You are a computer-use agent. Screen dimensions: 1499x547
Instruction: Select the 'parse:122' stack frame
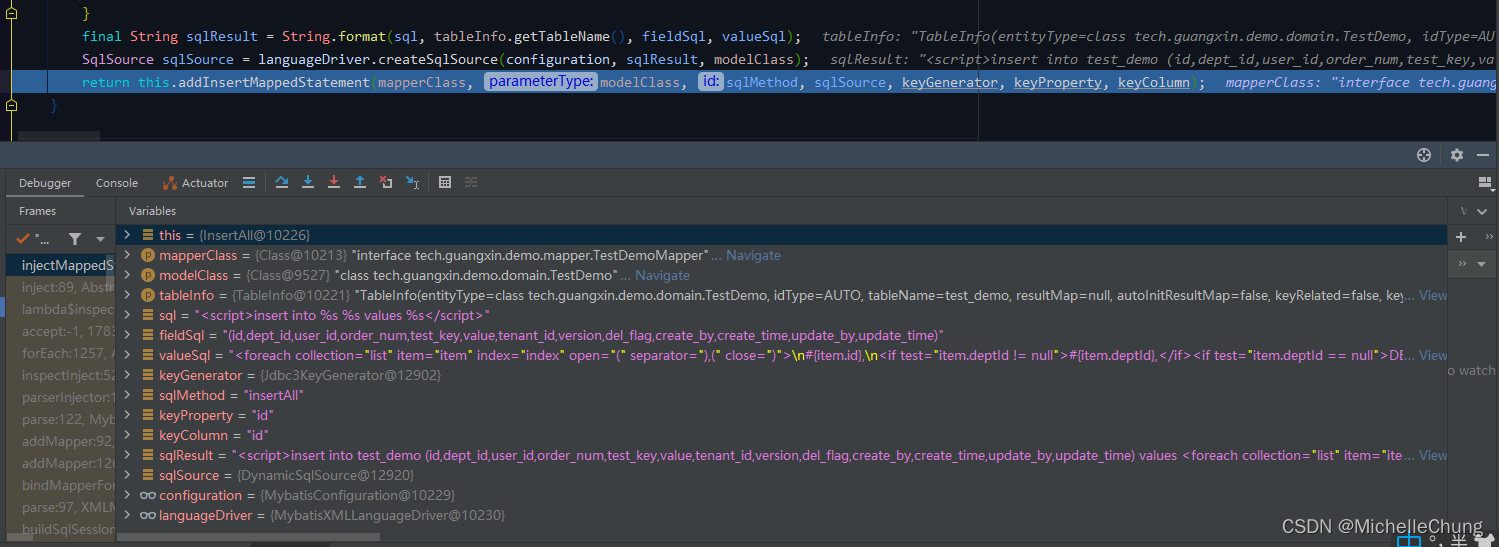[x=60, y=419]
